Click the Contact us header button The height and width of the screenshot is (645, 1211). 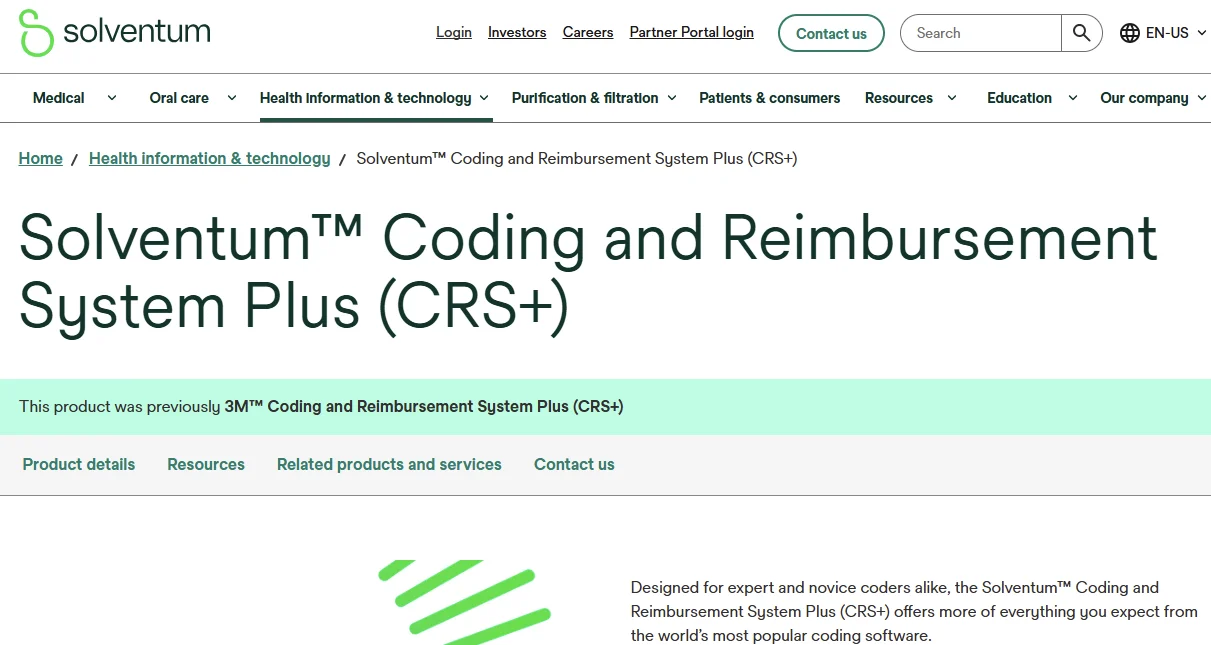[x=831, y=33]
